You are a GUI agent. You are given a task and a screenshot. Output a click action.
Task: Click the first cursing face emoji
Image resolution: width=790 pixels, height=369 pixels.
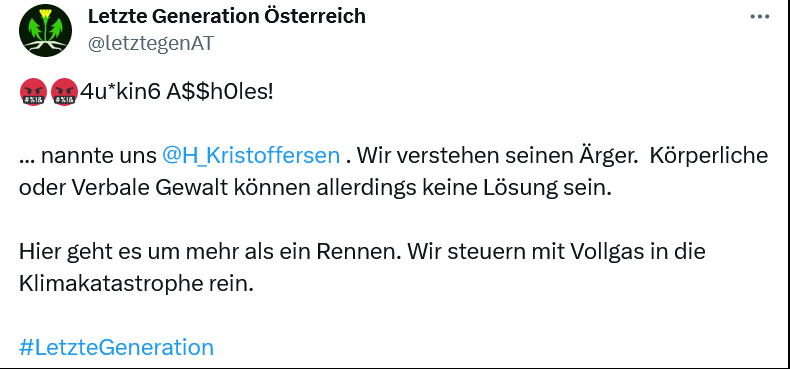coord(34,93)
